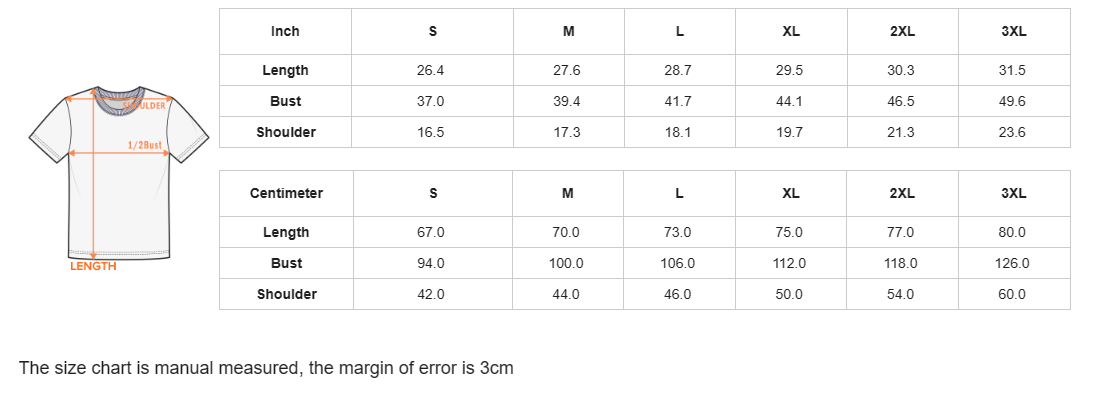This screenshot has width=1100, height=397.
Task: Click the 26.4 length value for size S
Action: coord(431,70)
